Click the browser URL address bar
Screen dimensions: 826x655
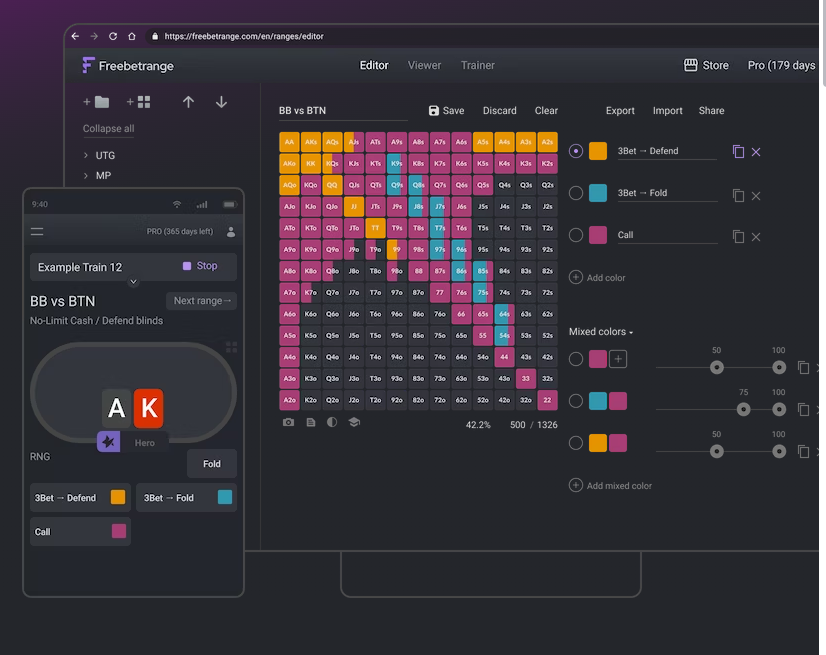coord(244,36)
